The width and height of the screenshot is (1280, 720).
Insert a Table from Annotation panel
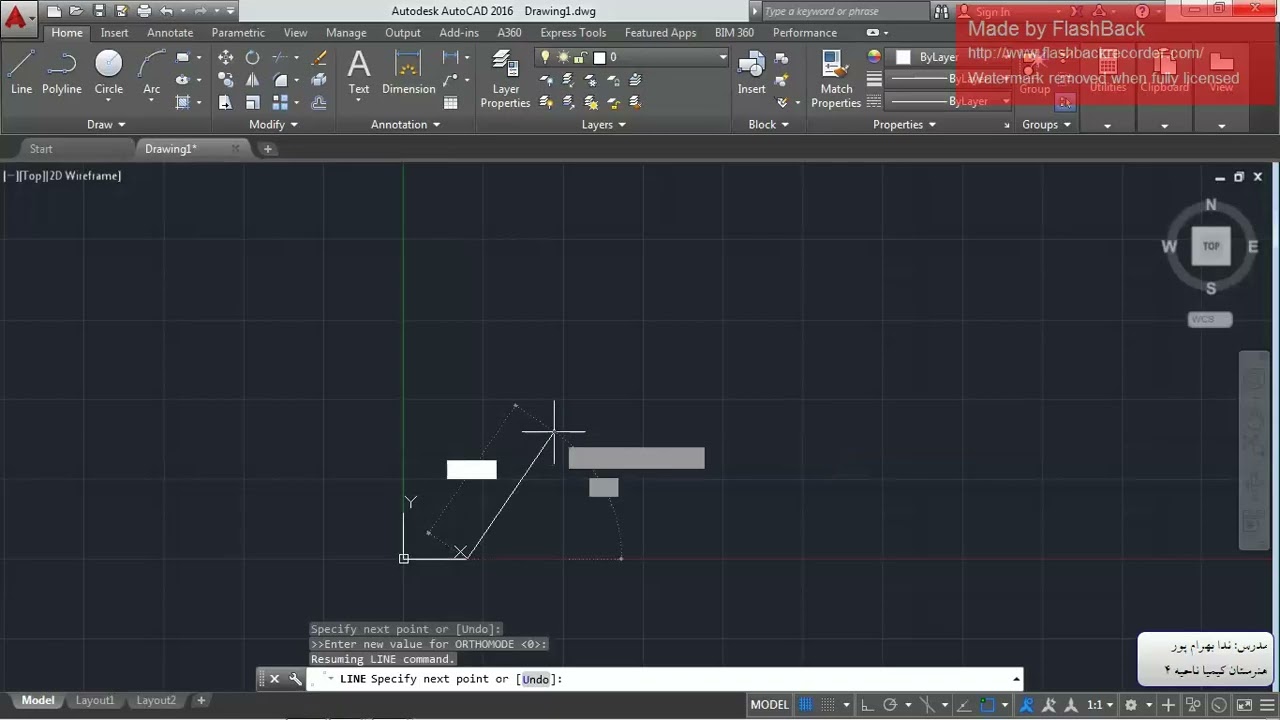[451, 102]
